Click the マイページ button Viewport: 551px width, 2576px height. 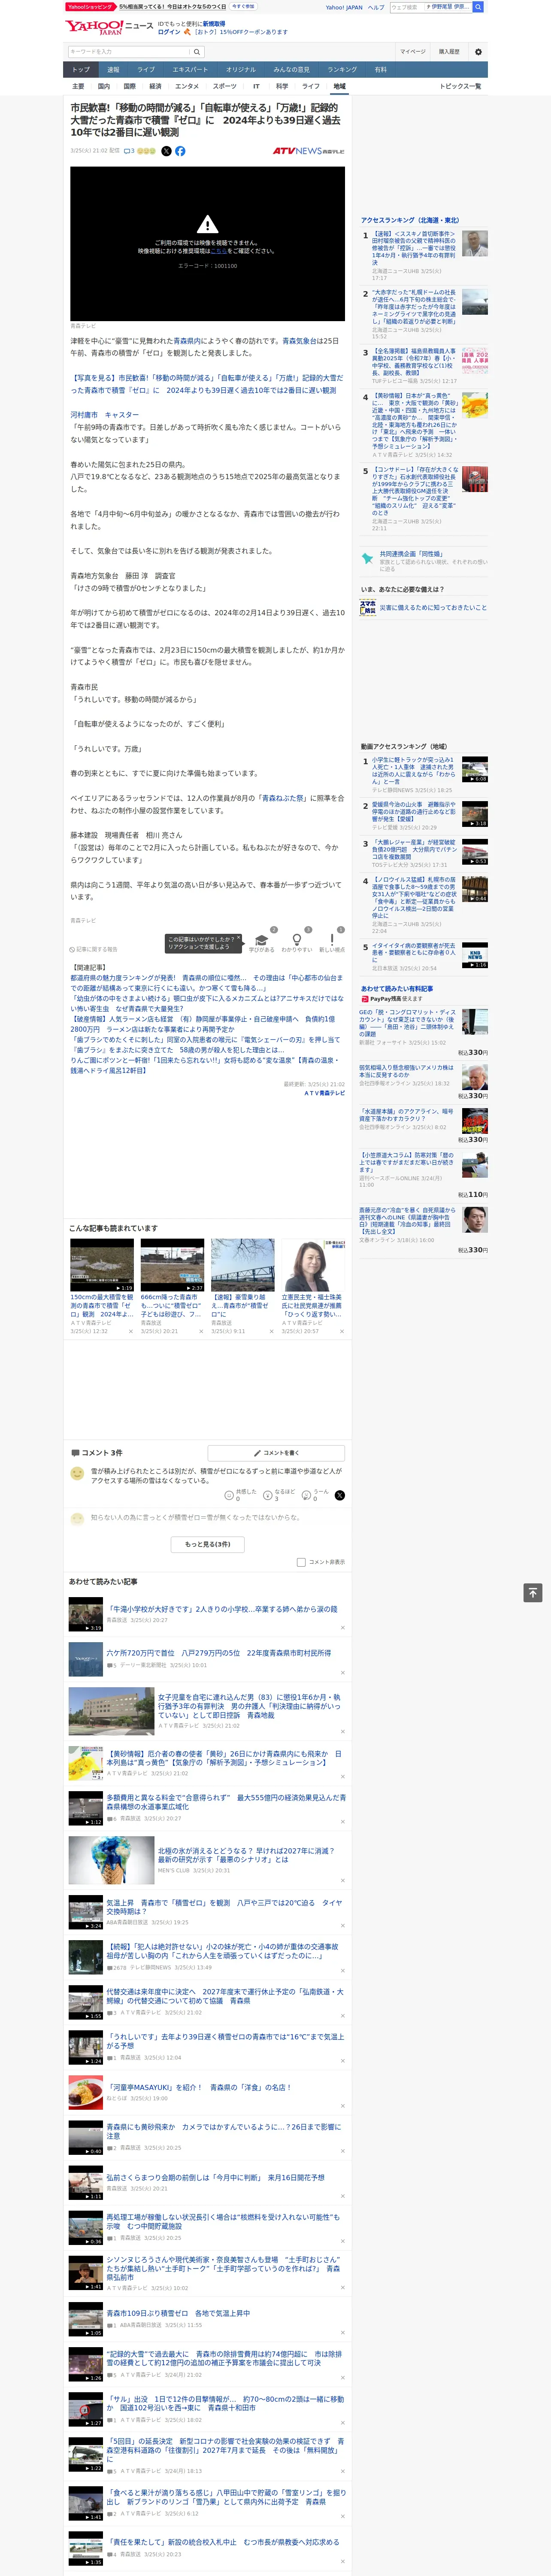413,52
